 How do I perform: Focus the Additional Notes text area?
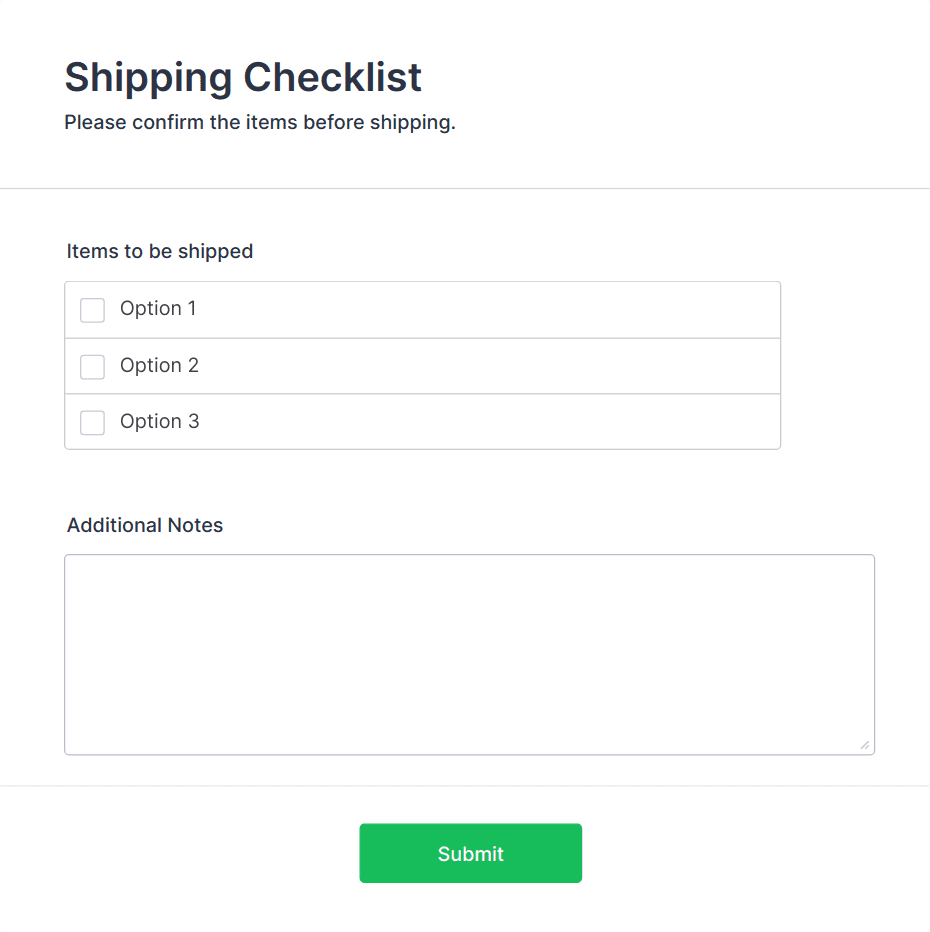pyautogui.click(x=469, y=654)
